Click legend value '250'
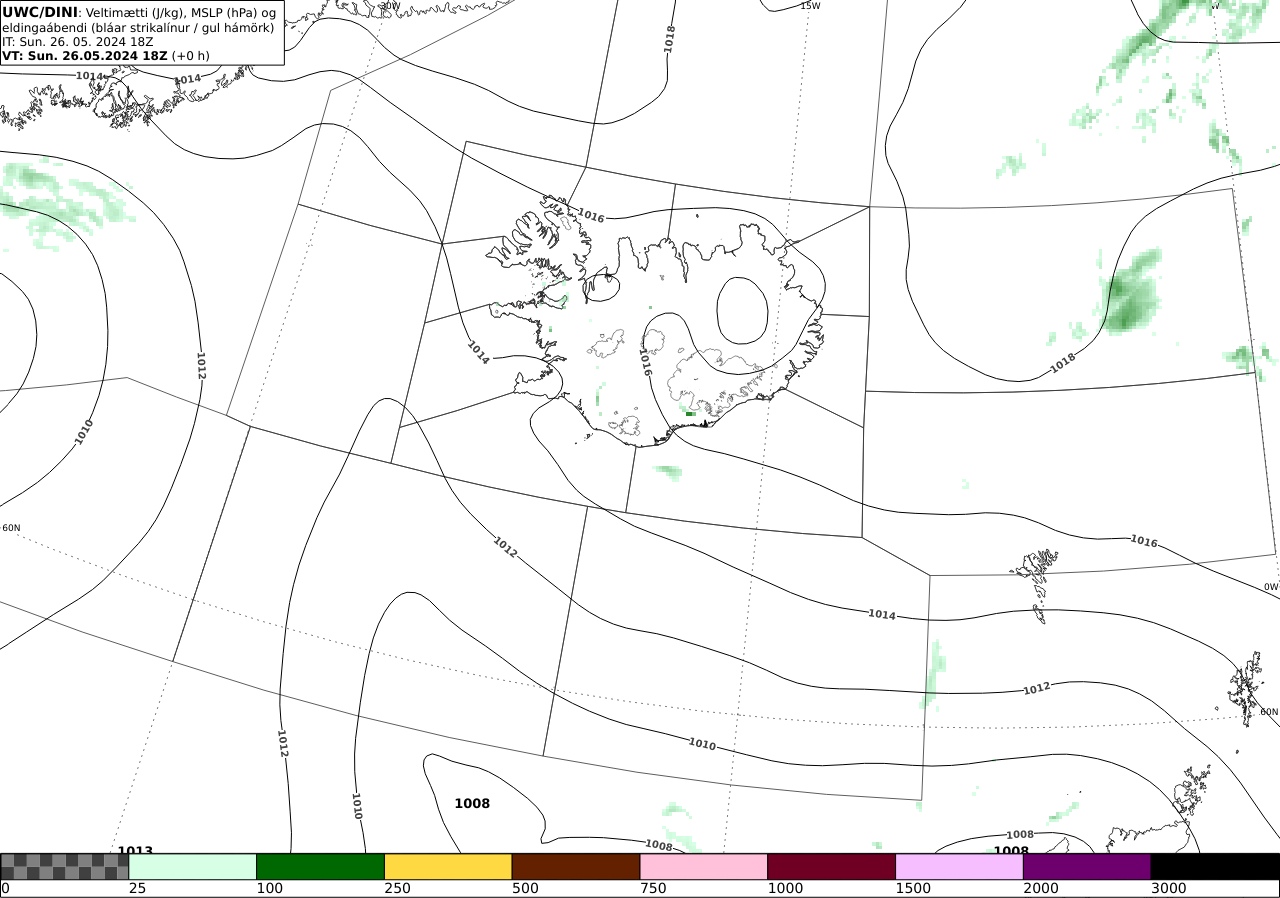This screenshot has width=1280, height=898. pos(397,888)
